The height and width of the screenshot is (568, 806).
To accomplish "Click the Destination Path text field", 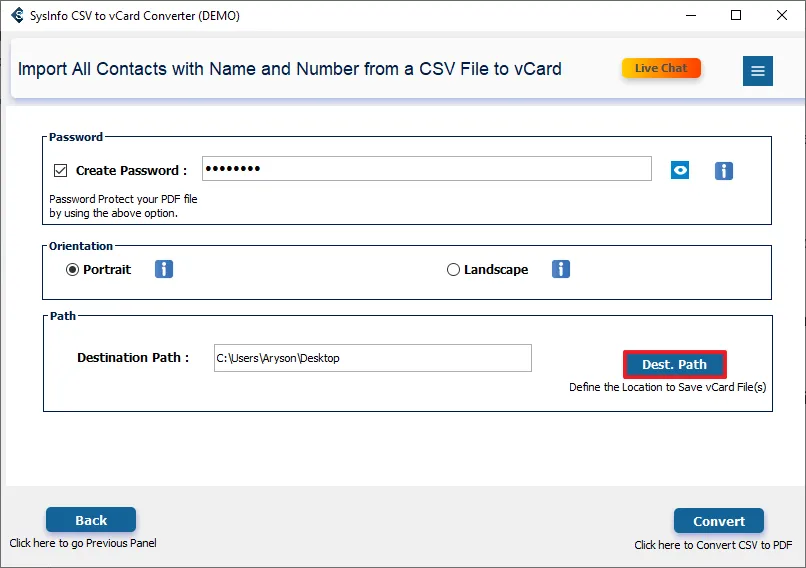I will coord(372,358).
